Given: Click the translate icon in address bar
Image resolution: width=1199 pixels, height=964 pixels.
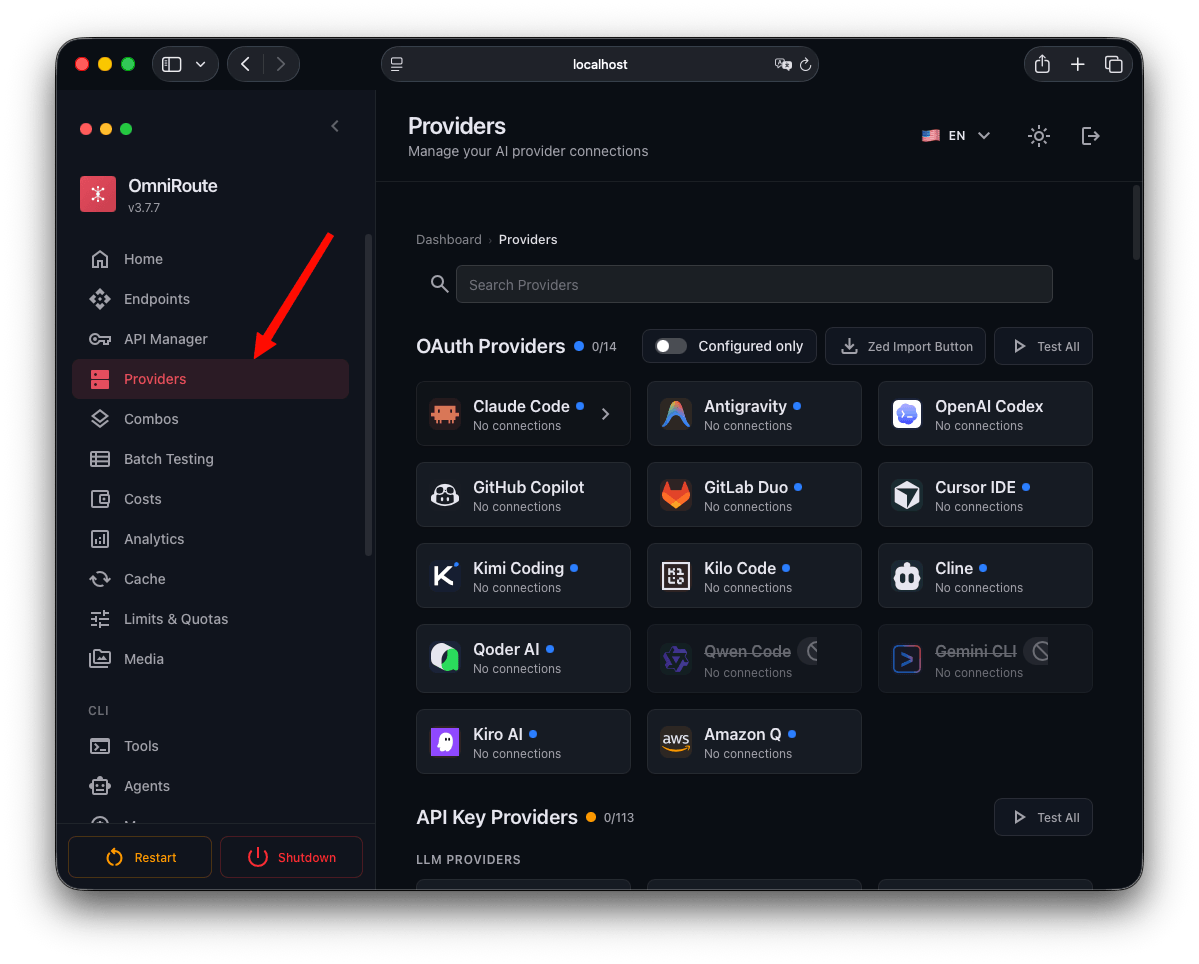Looking at the screenshot, I should 782,64.
